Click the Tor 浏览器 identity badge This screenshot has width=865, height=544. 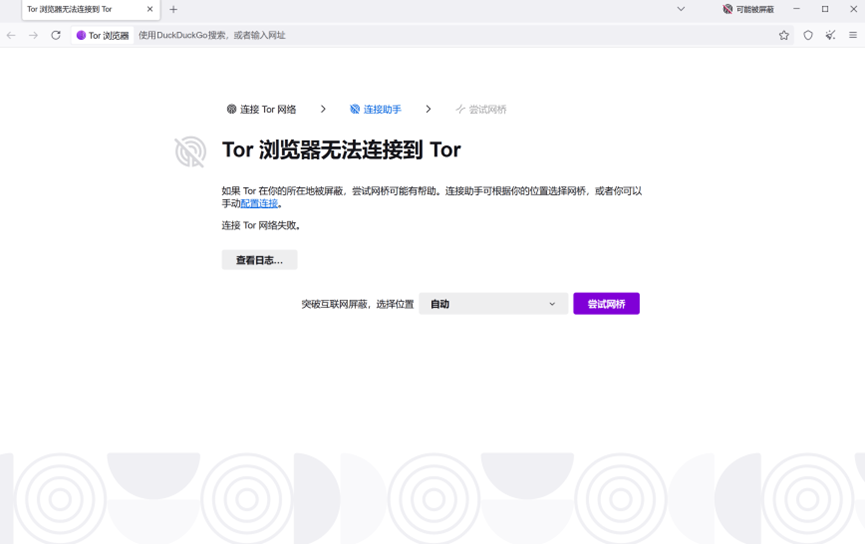pyautogui.click(x=103, y=35)
